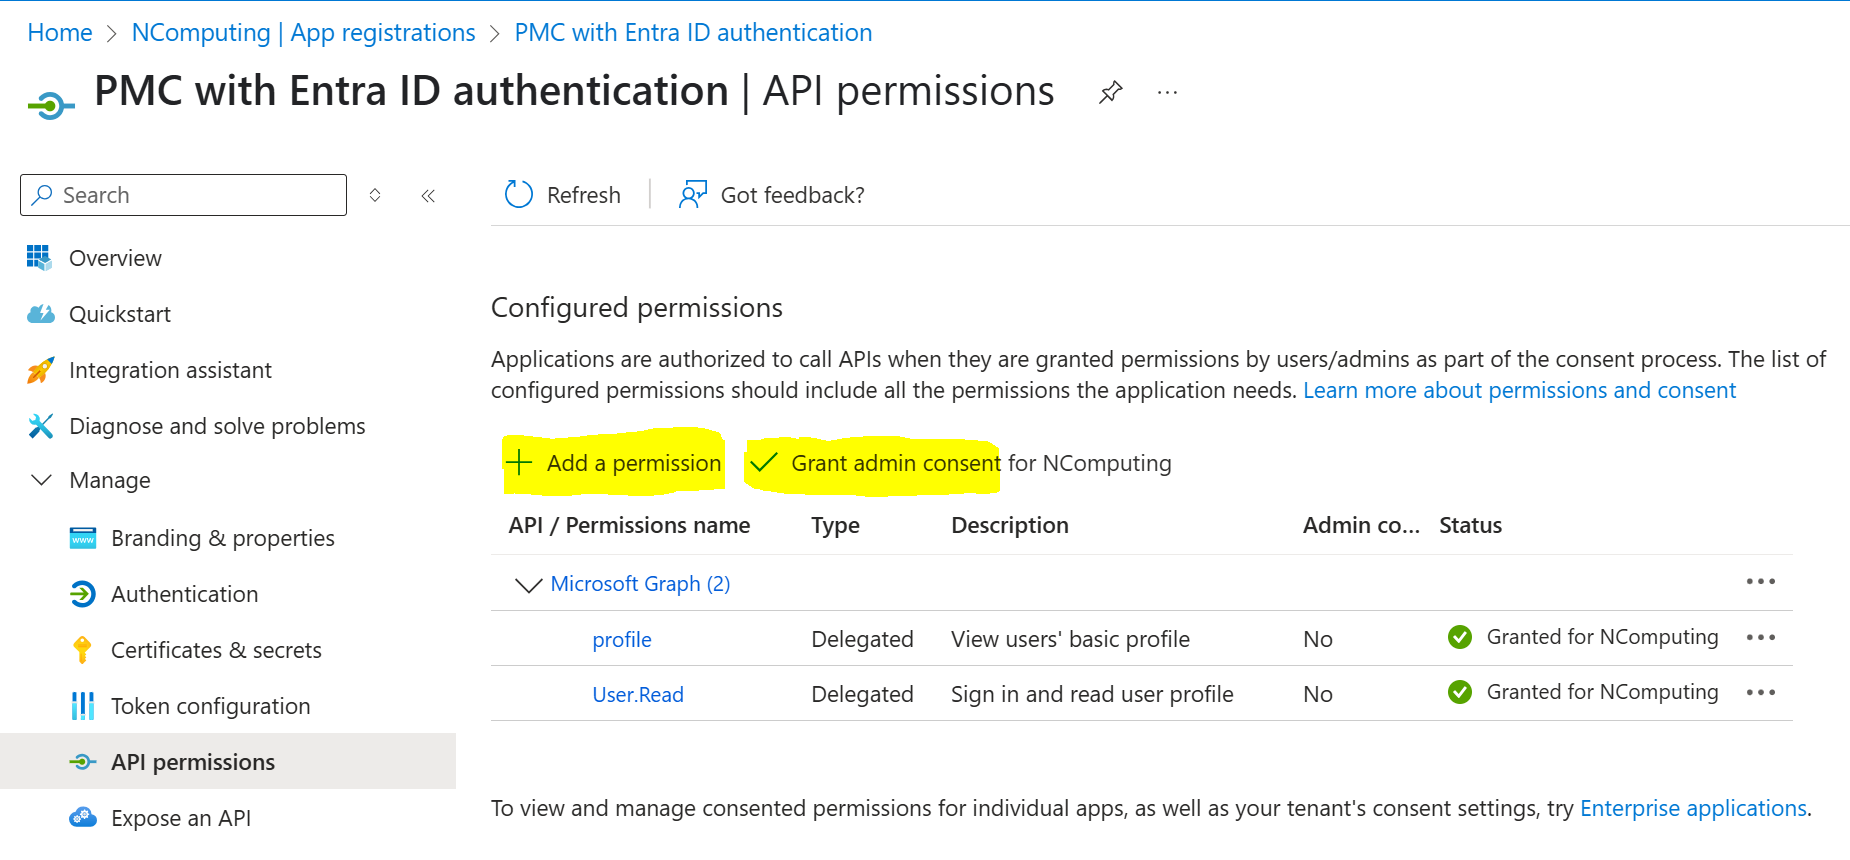Collapse the Manage section in sidebar
This screenshot has width=1850, height=860.
(42, 481)
